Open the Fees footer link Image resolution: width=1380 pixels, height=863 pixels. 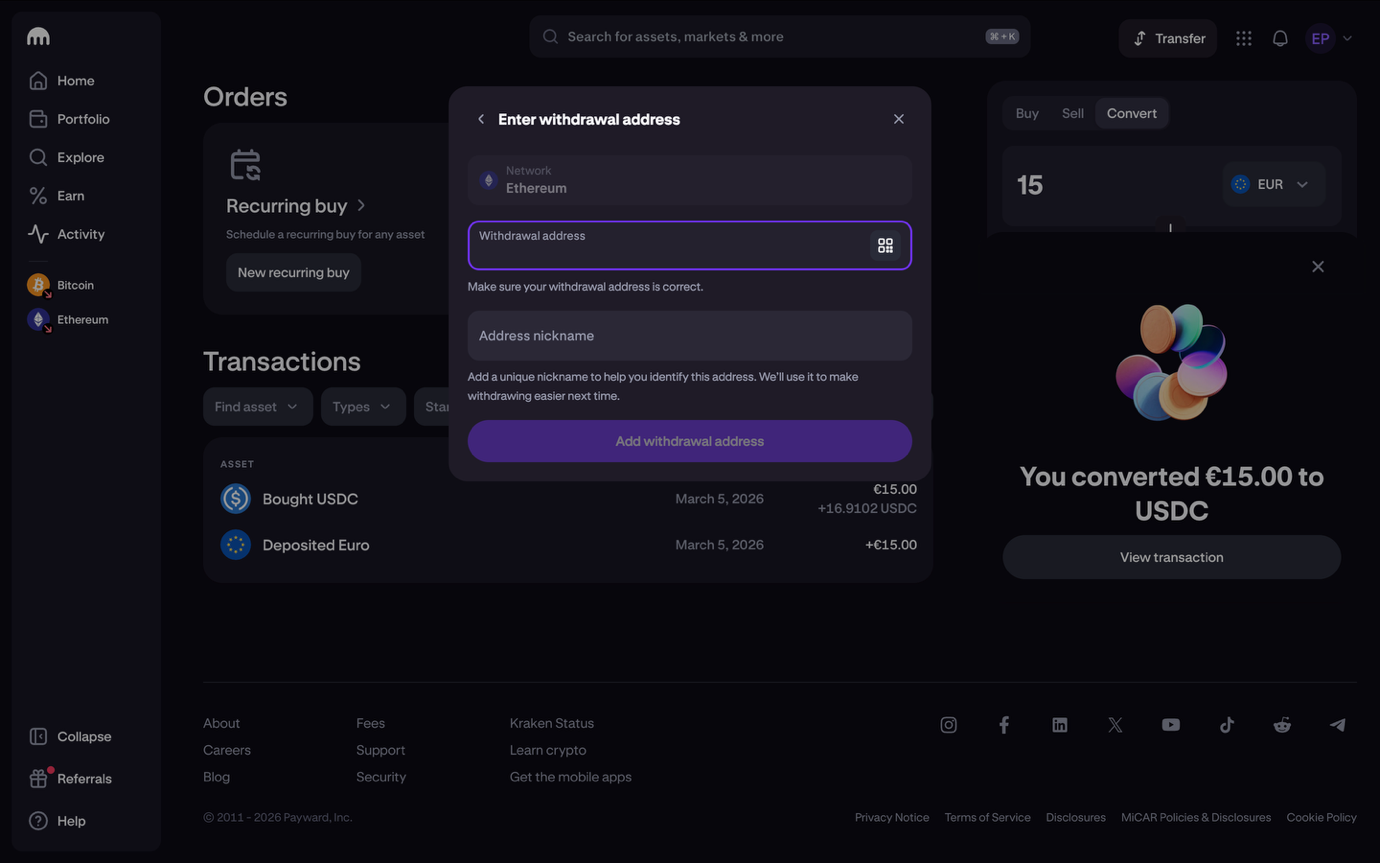(x=370, y=723)
